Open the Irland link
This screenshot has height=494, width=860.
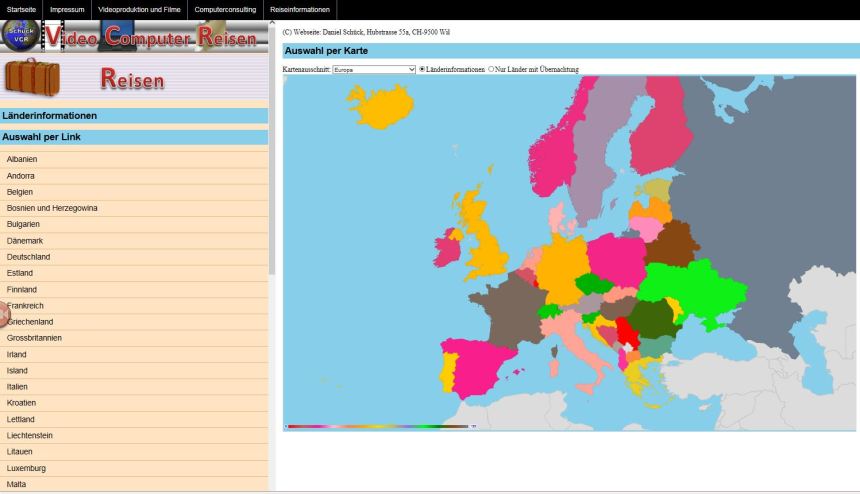tap(16, 354)
